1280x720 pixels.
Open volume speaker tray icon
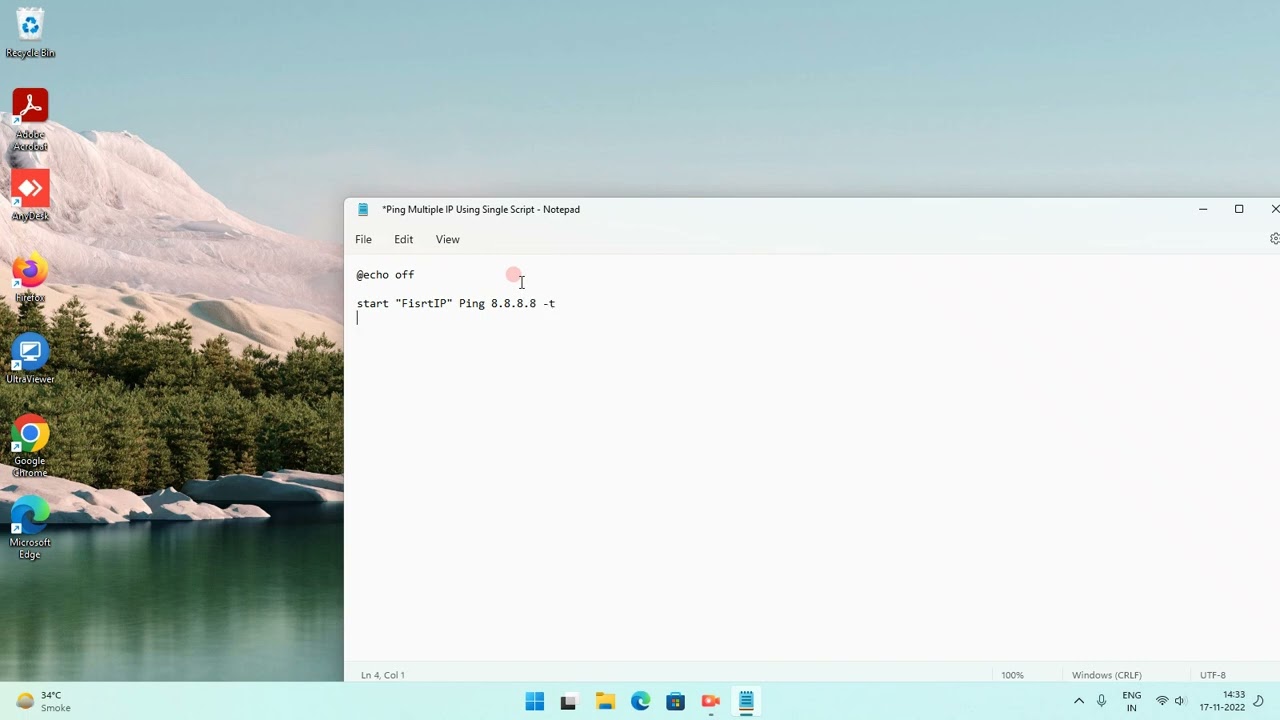(1180, 701)
